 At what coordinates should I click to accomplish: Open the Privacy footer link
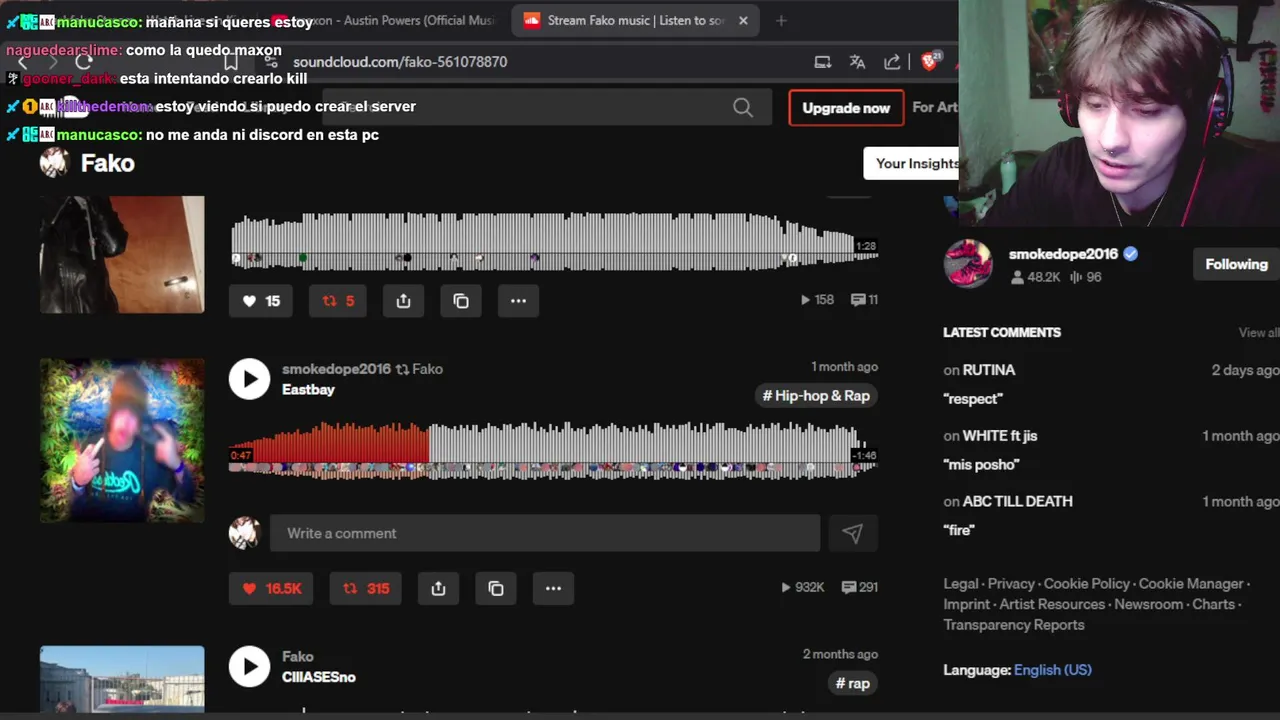pyautogui.click(x=1011, y=584)
